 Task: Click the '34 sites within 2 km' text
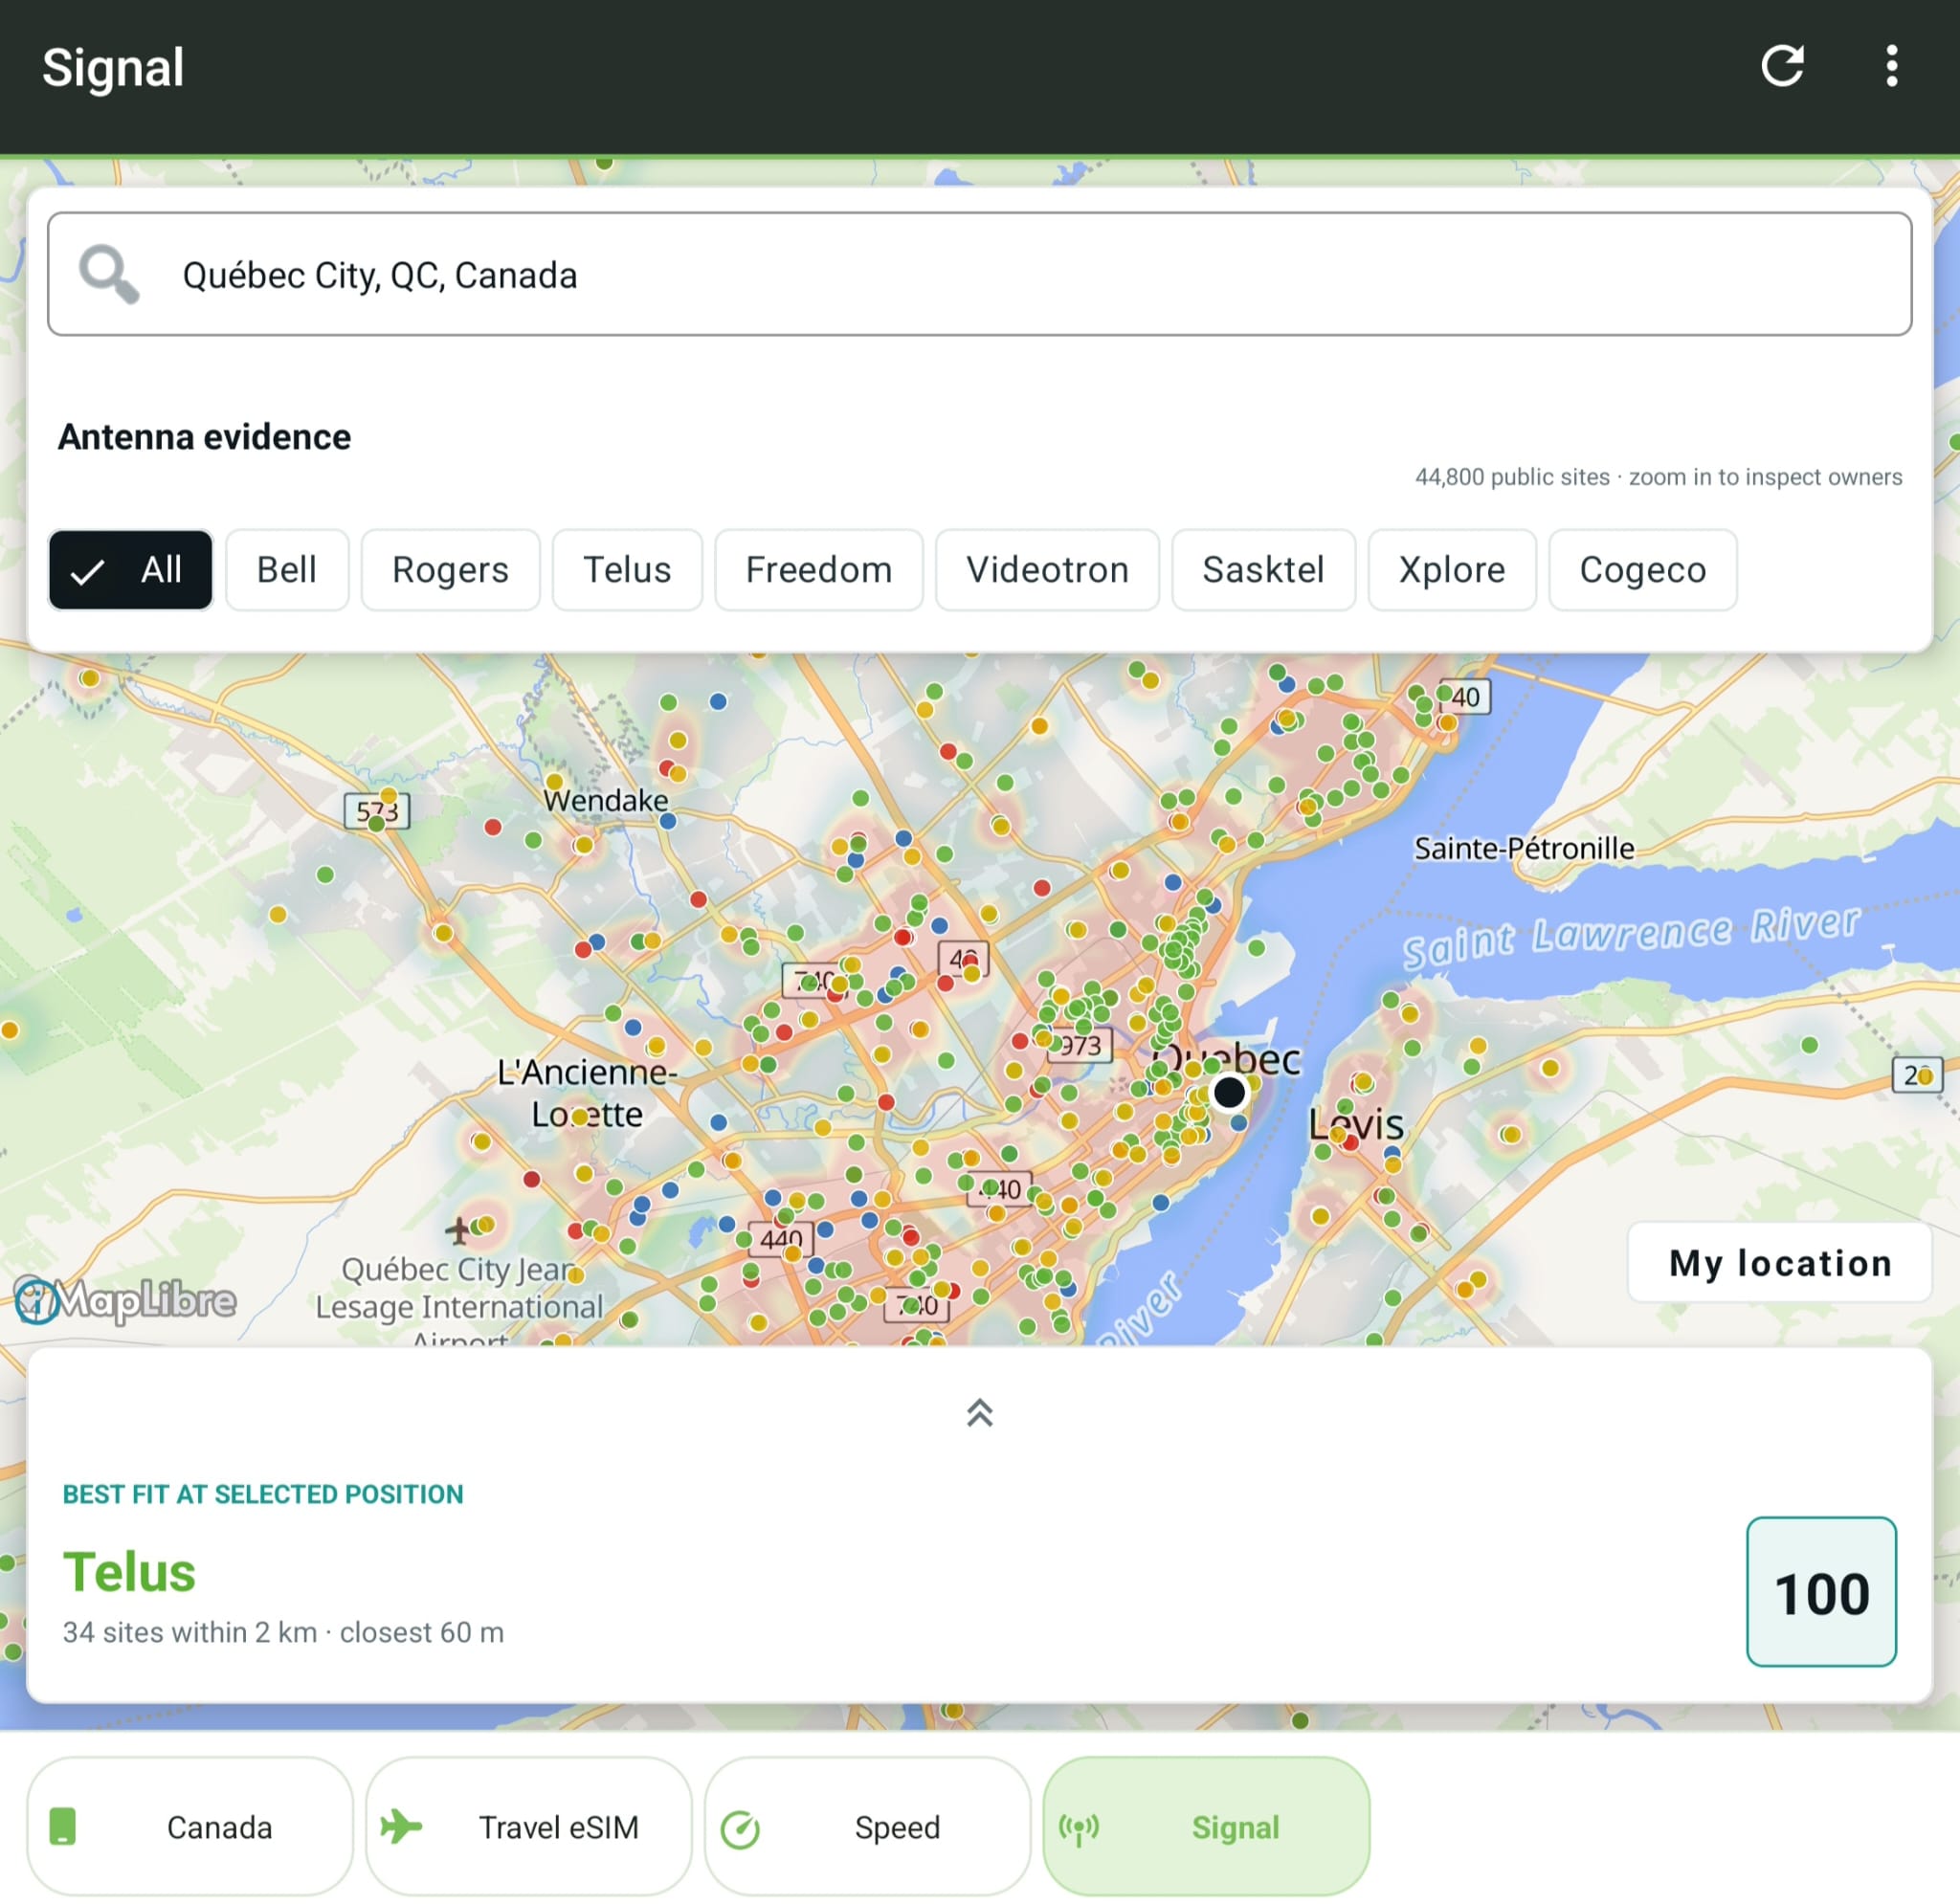click(190, 1632)
